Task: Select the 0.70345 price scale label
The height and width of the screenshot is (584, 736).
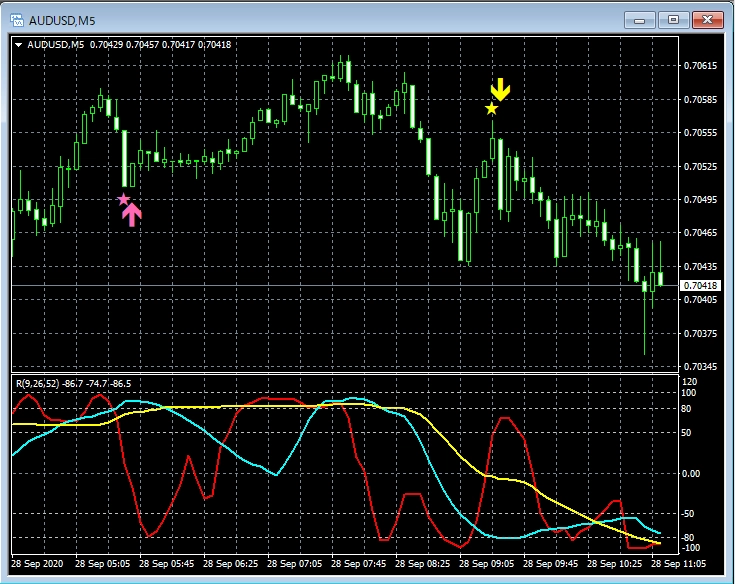Action: 700,368
